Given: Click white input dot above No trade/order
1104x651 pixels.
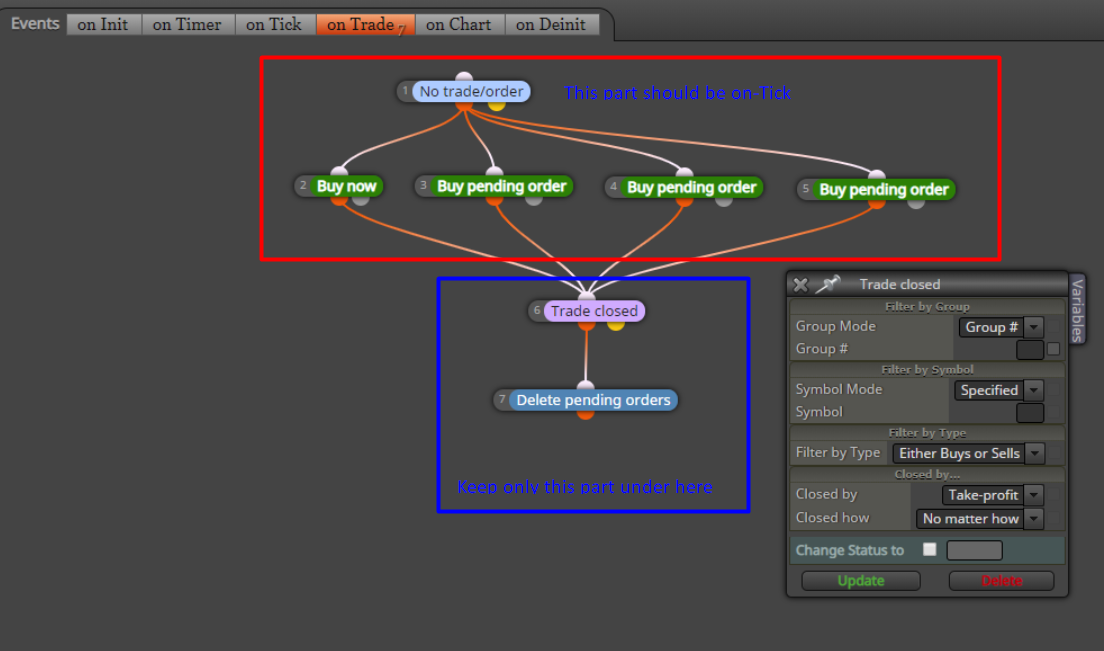Looking at the screenshot, I should (464, 77).
